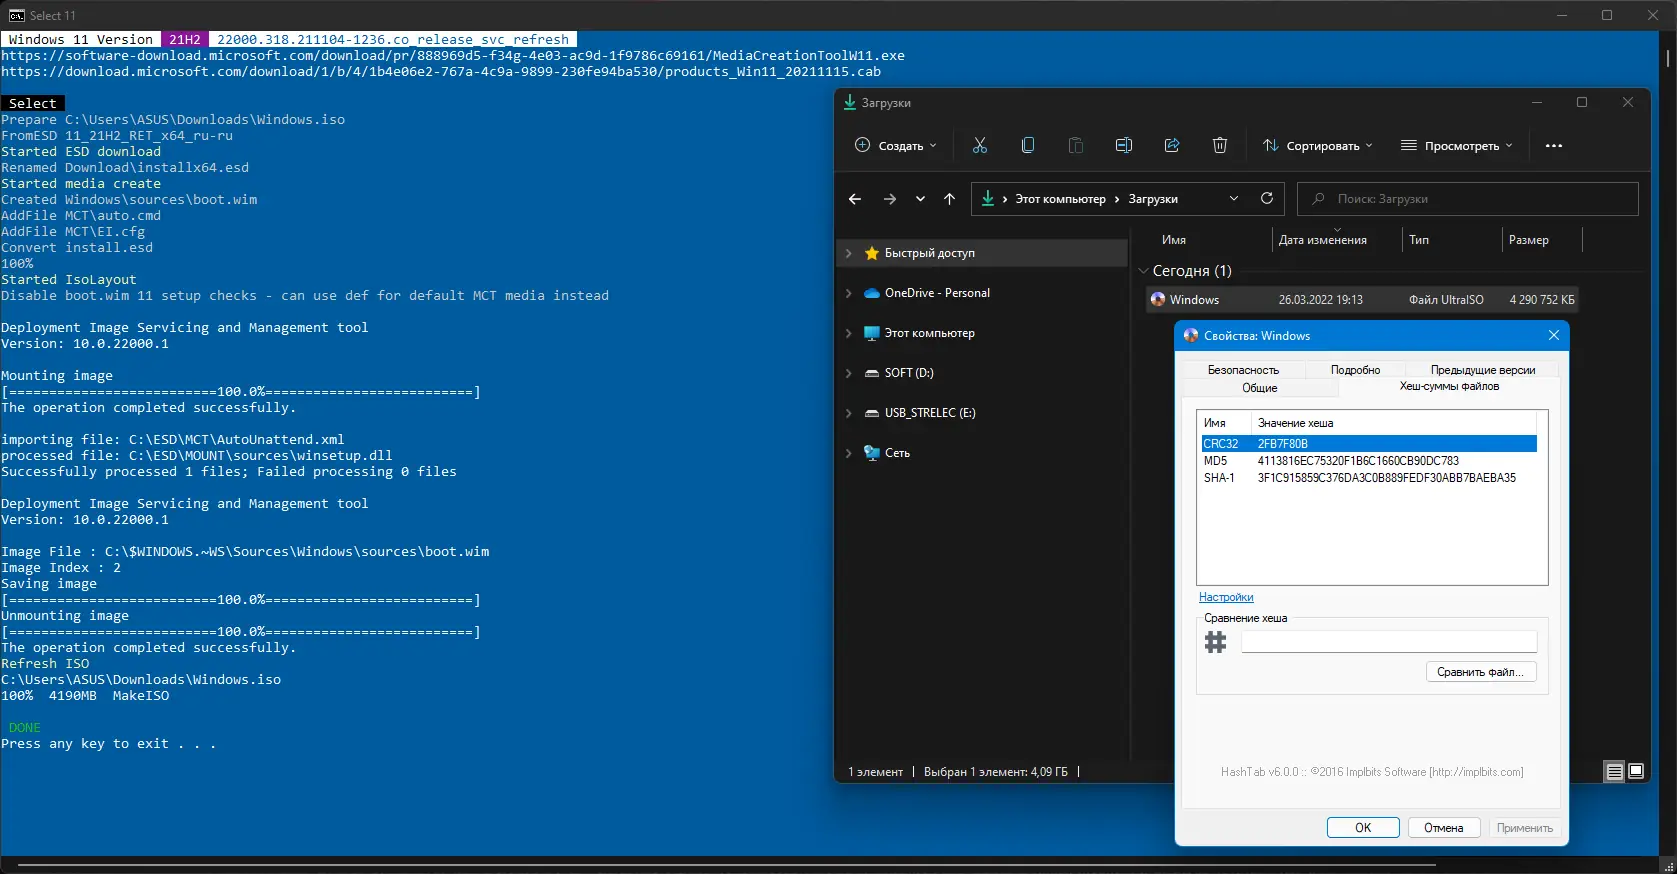
Task: Go back with the Explorer back arrow
Action: pyautogui.click(x=855, y=199)
